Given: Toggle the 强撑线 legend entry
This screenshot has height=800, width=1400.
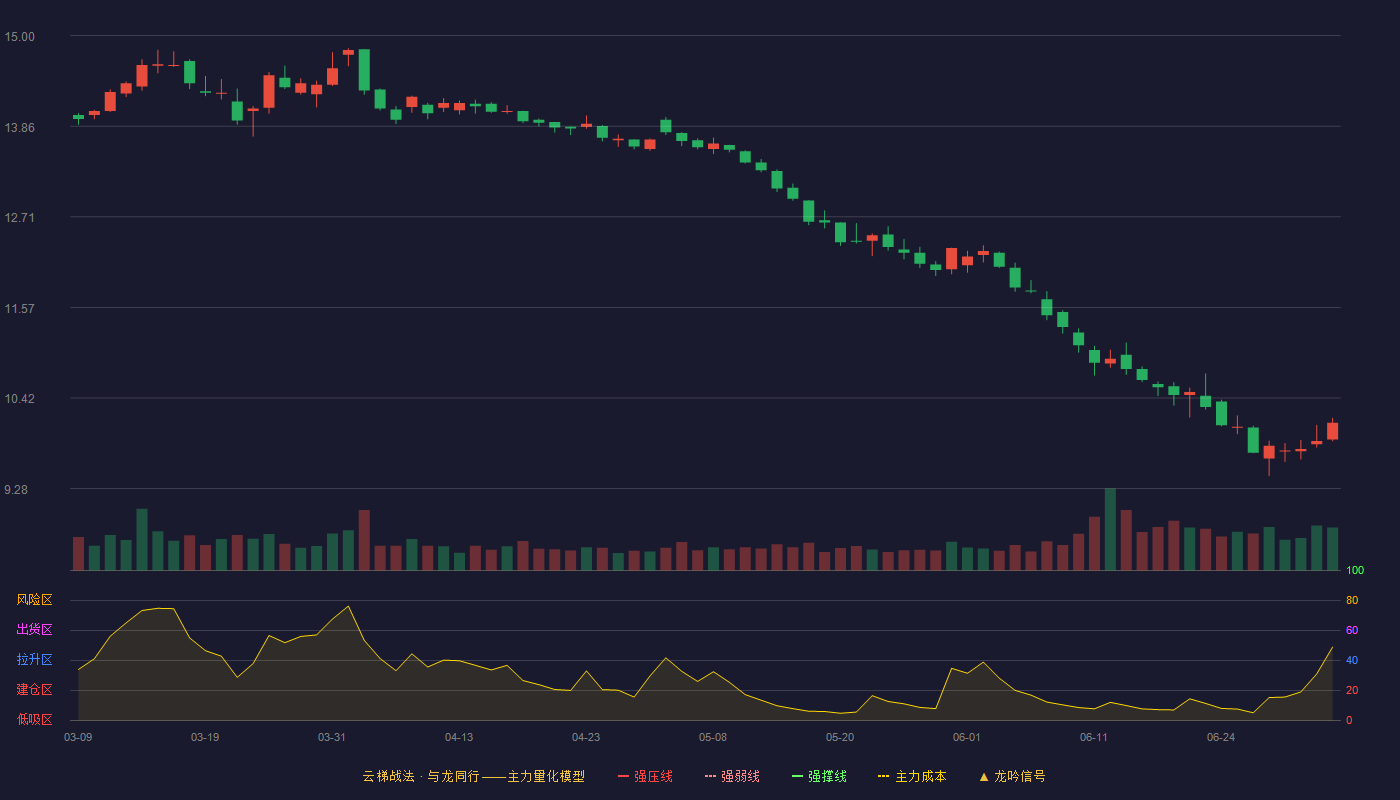Looking at the screenshot, I should pyautogui.click(x=819, y=776).
